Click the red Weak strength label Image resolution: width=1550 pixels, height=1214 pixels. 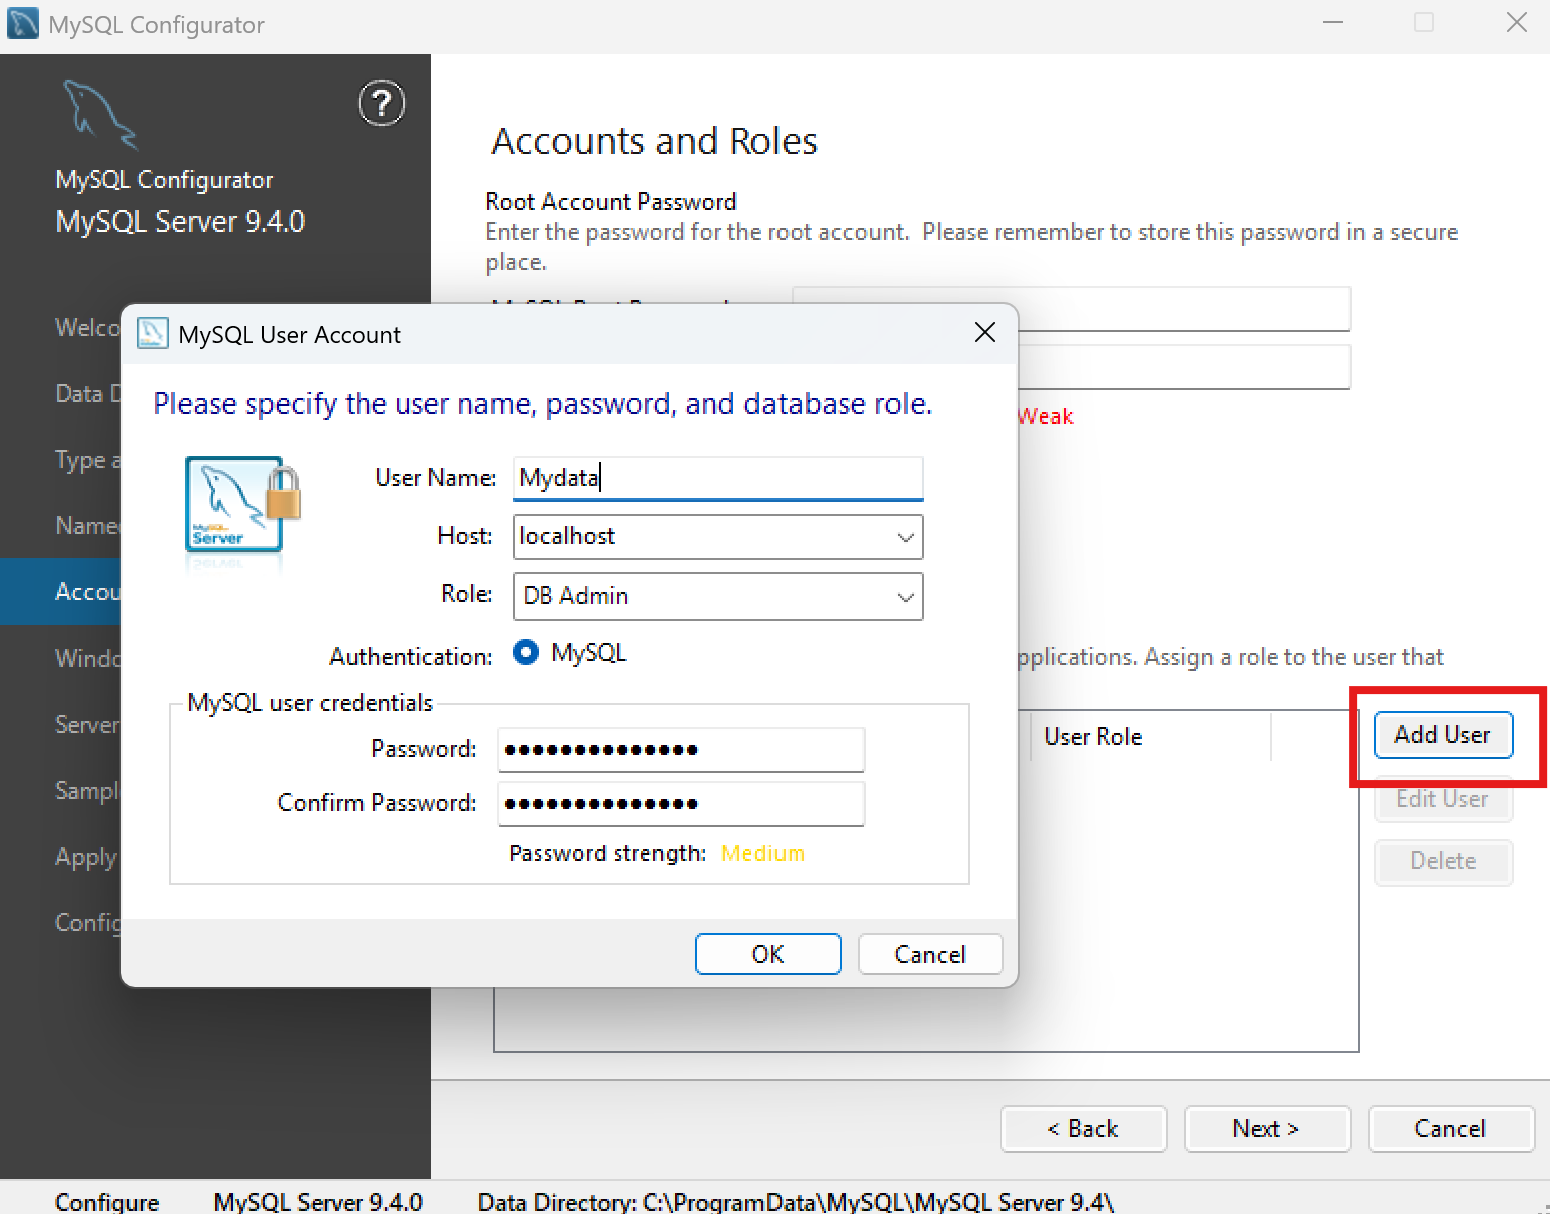(x=1046, y=417)
